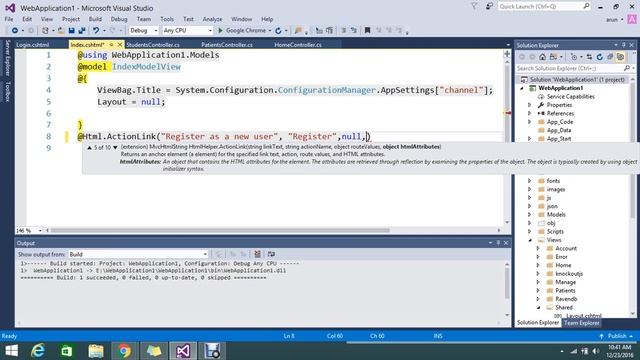Switch to the HomeController.cs tab

point(298,45)
